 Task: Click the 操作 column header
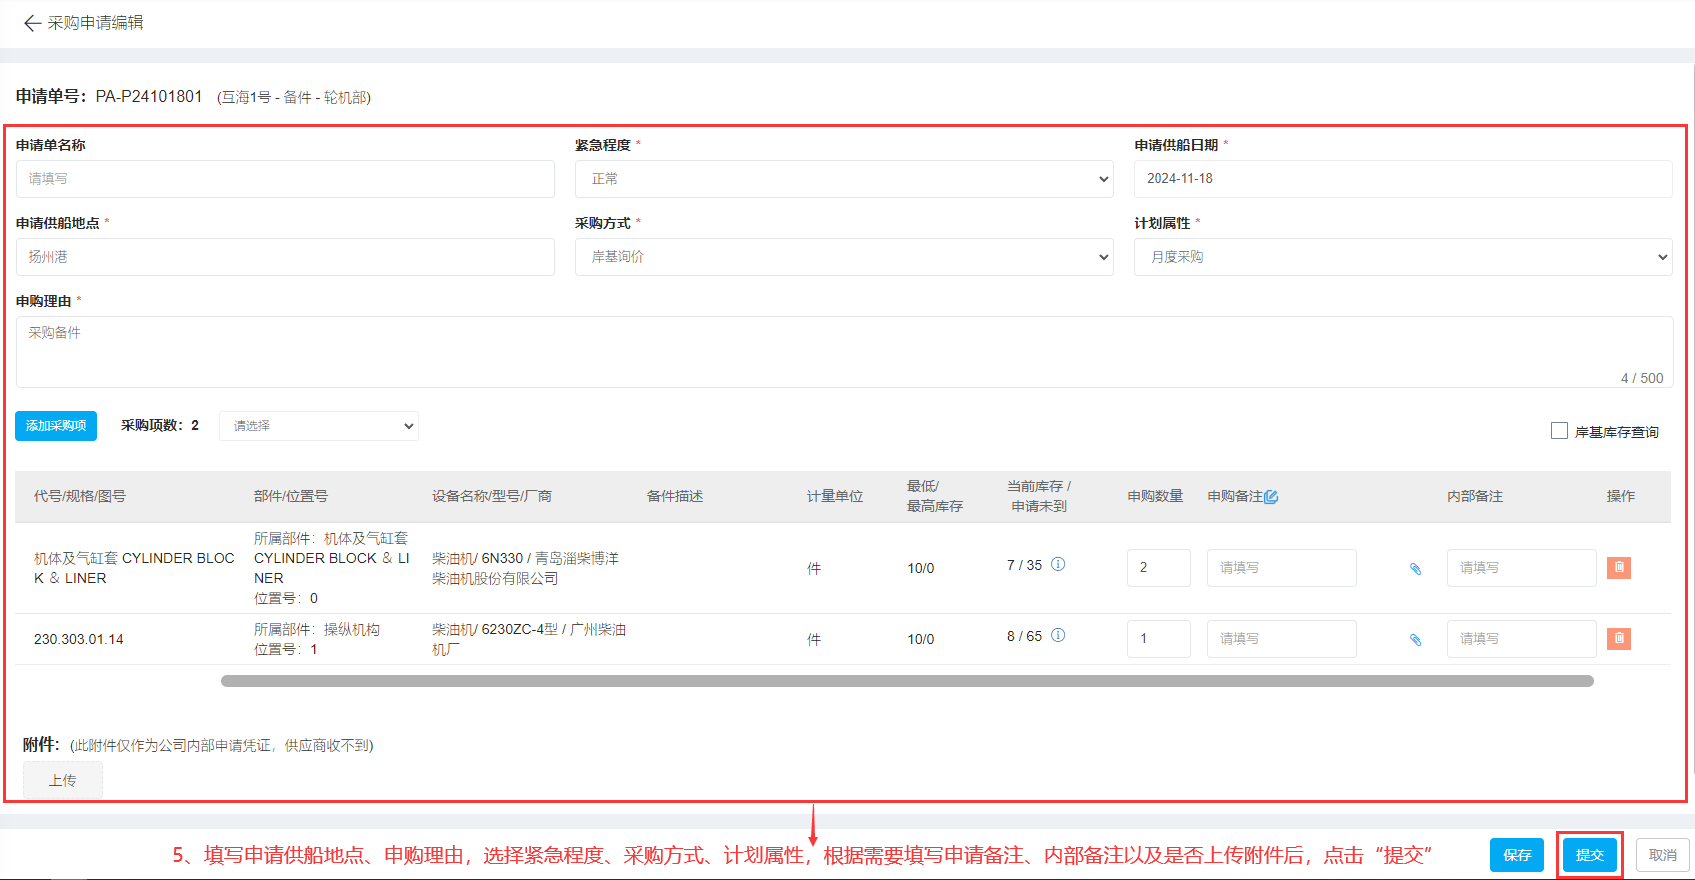tap(1621, 496)
